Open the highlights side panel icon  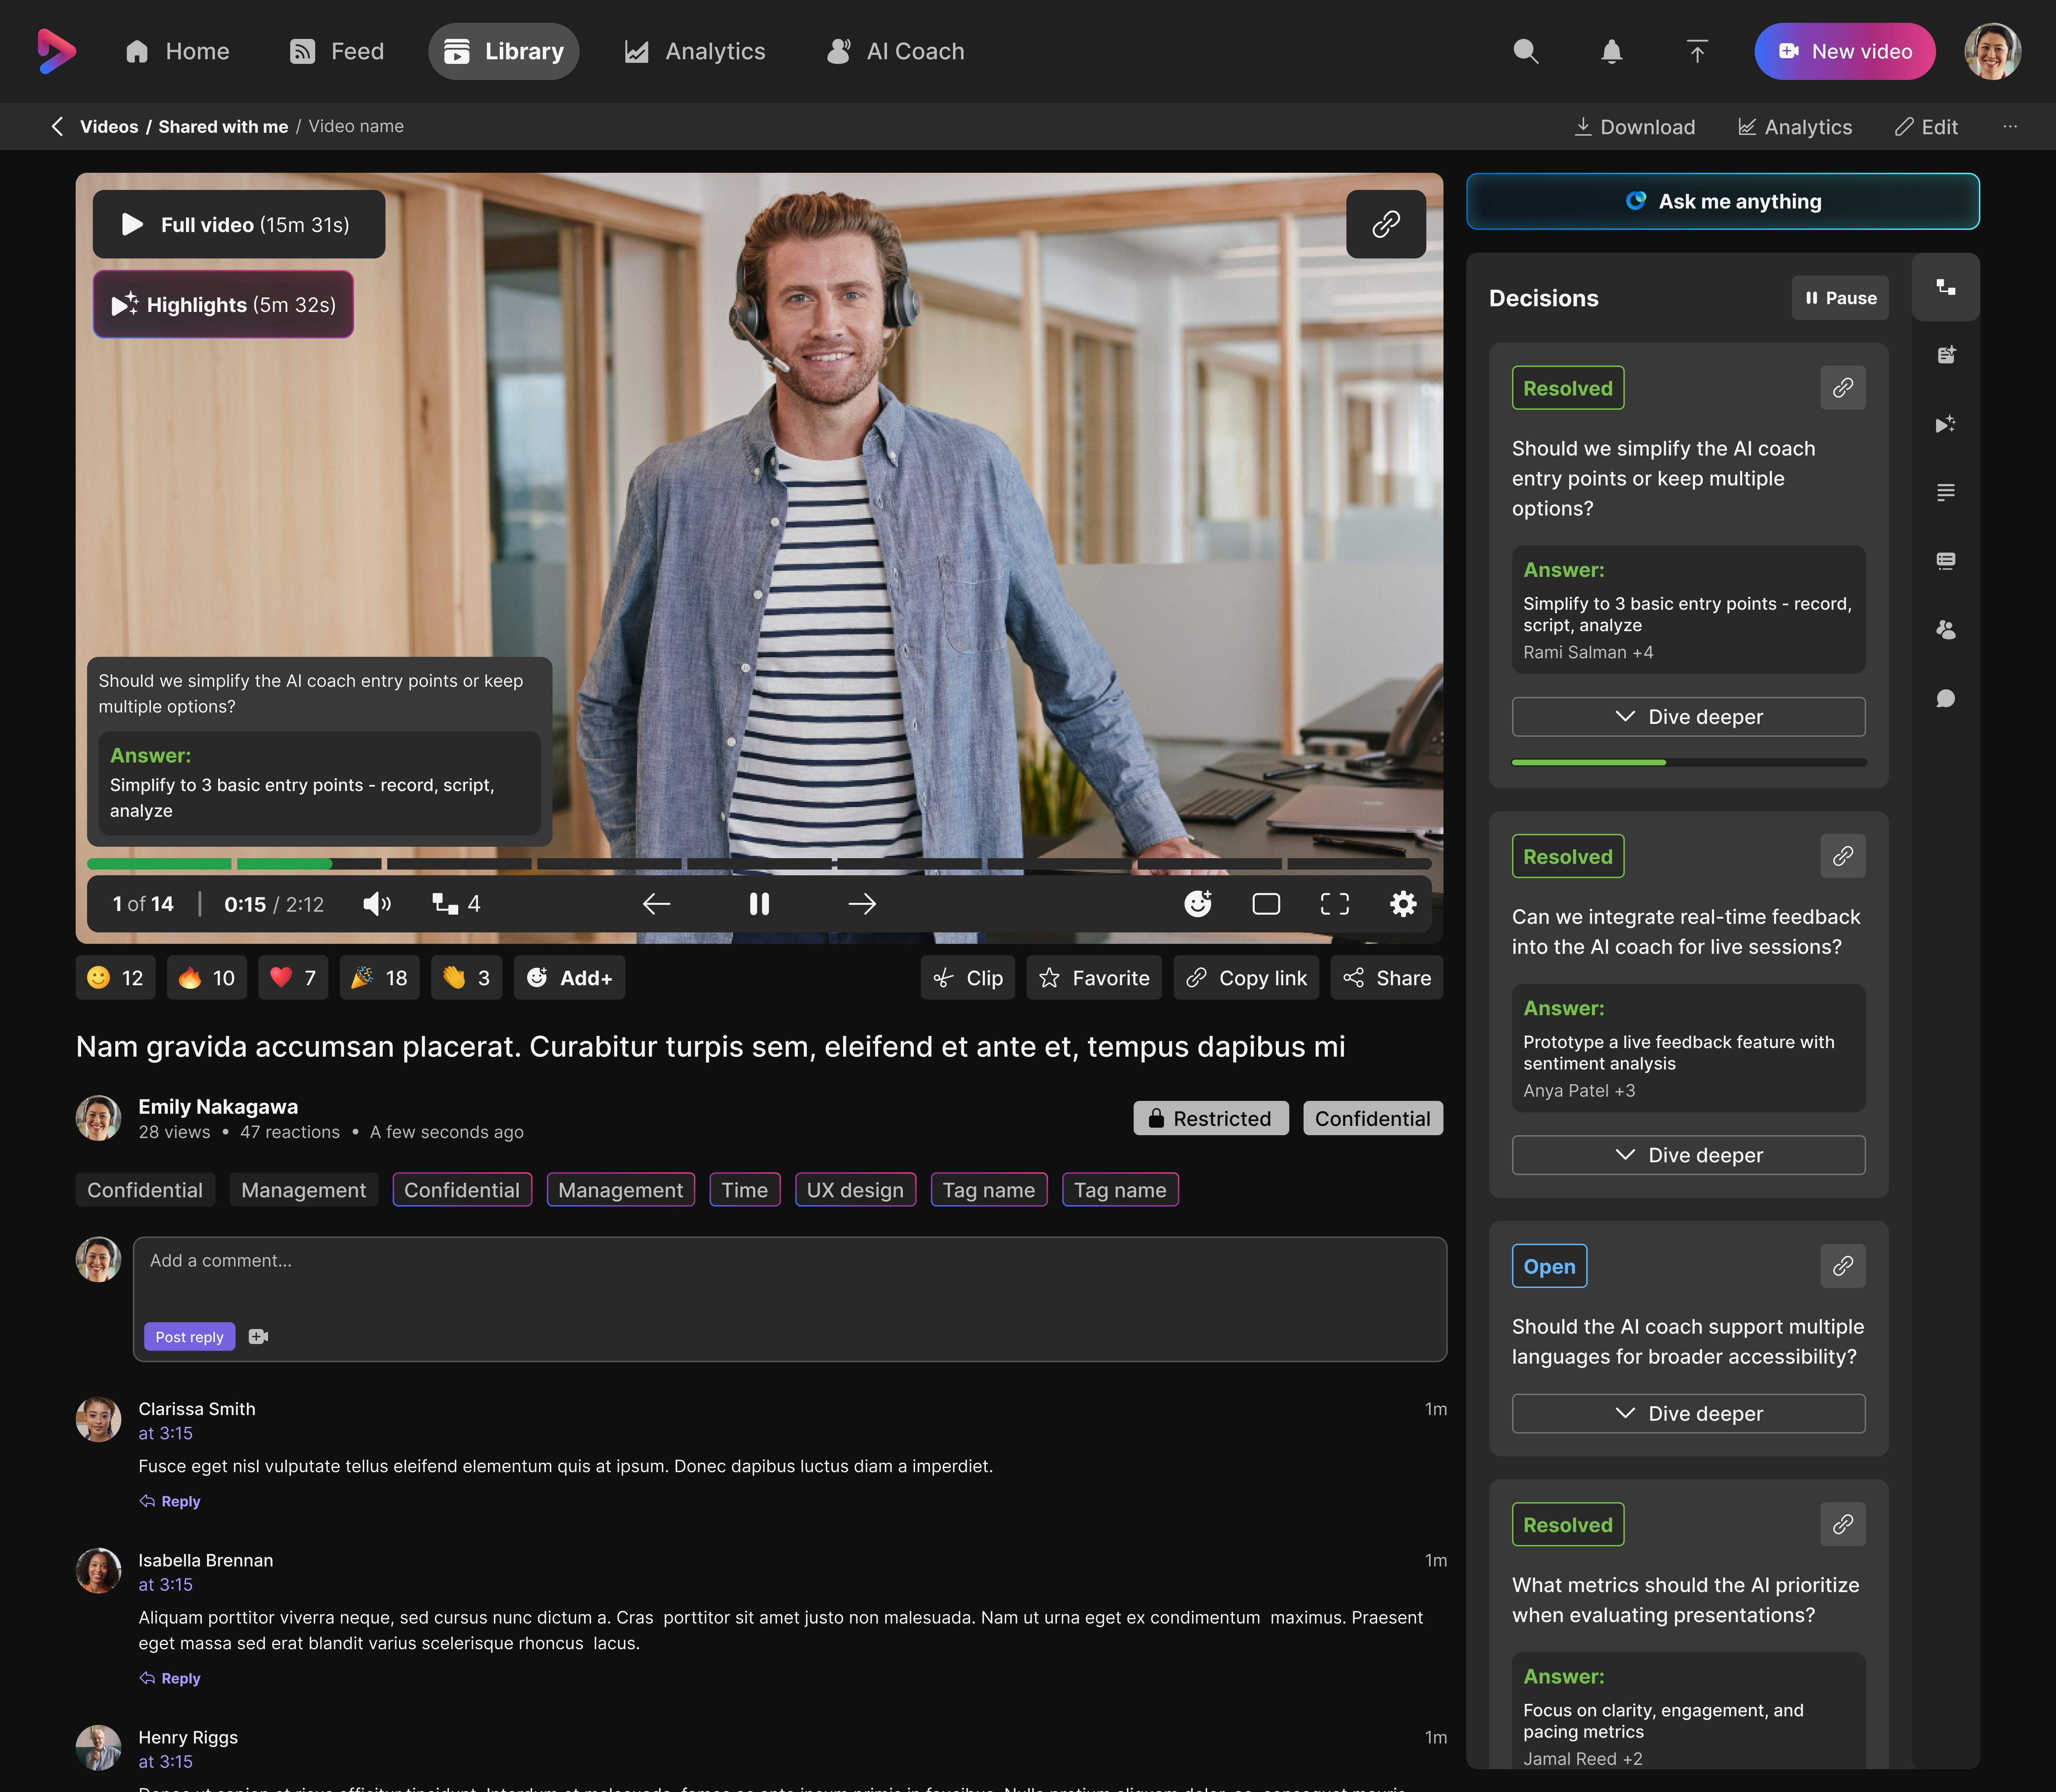(x=1945, y=424)
